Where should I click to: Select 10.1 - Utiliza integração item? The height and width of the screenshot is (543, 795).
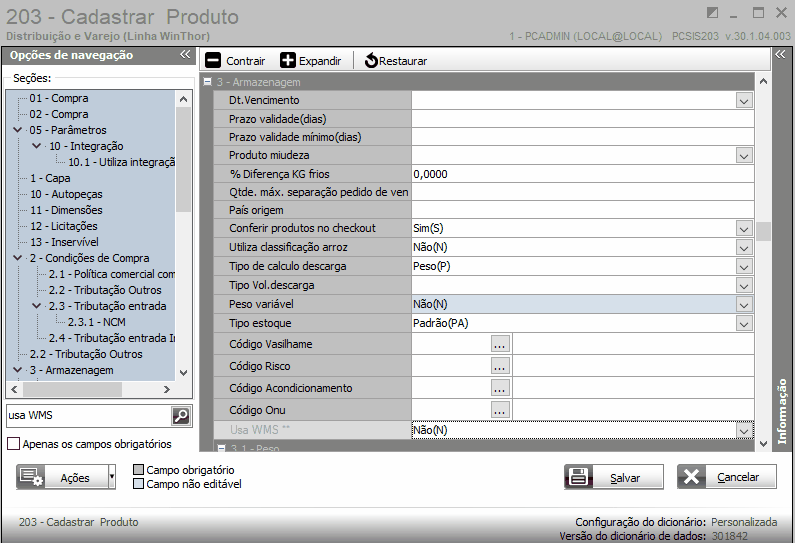[122, 162]
